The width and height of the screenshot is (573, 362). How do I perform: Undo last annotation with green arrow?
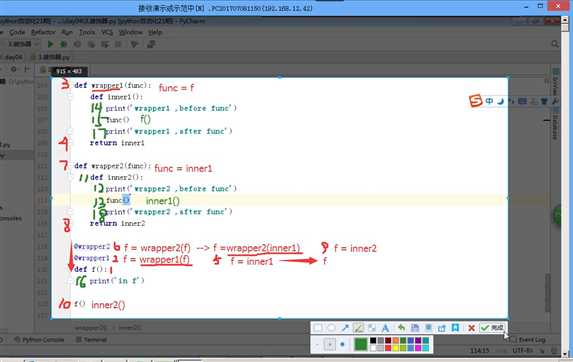(x=401, y=328)
